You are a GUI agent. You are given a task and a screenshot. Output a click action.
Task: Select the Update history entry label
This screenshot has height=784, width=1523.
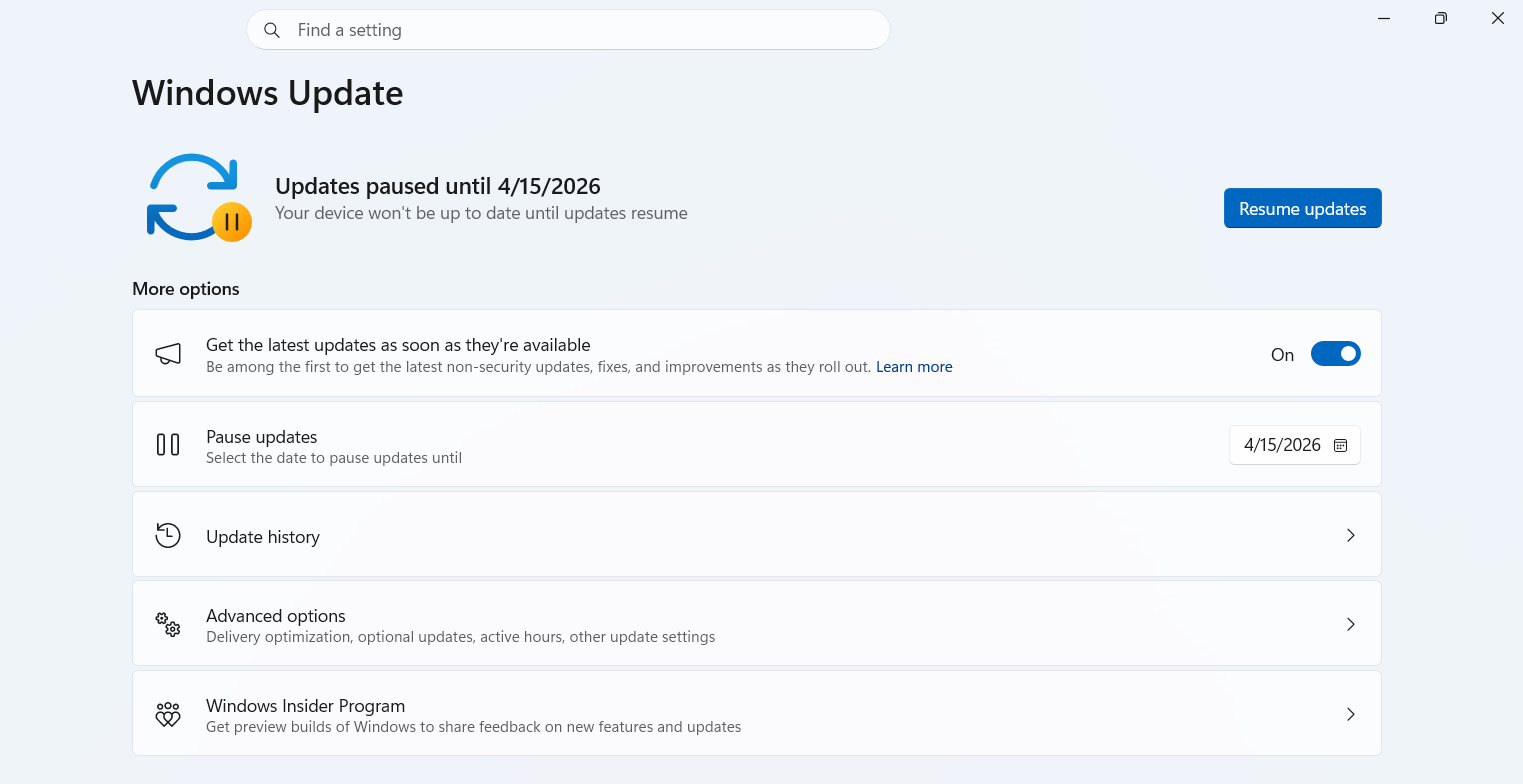(x=263, y=537)
